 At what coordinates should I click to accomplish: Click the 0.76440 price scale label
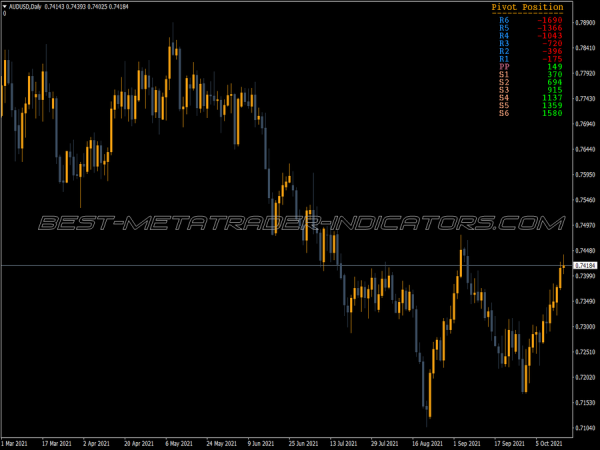[585, 149]
